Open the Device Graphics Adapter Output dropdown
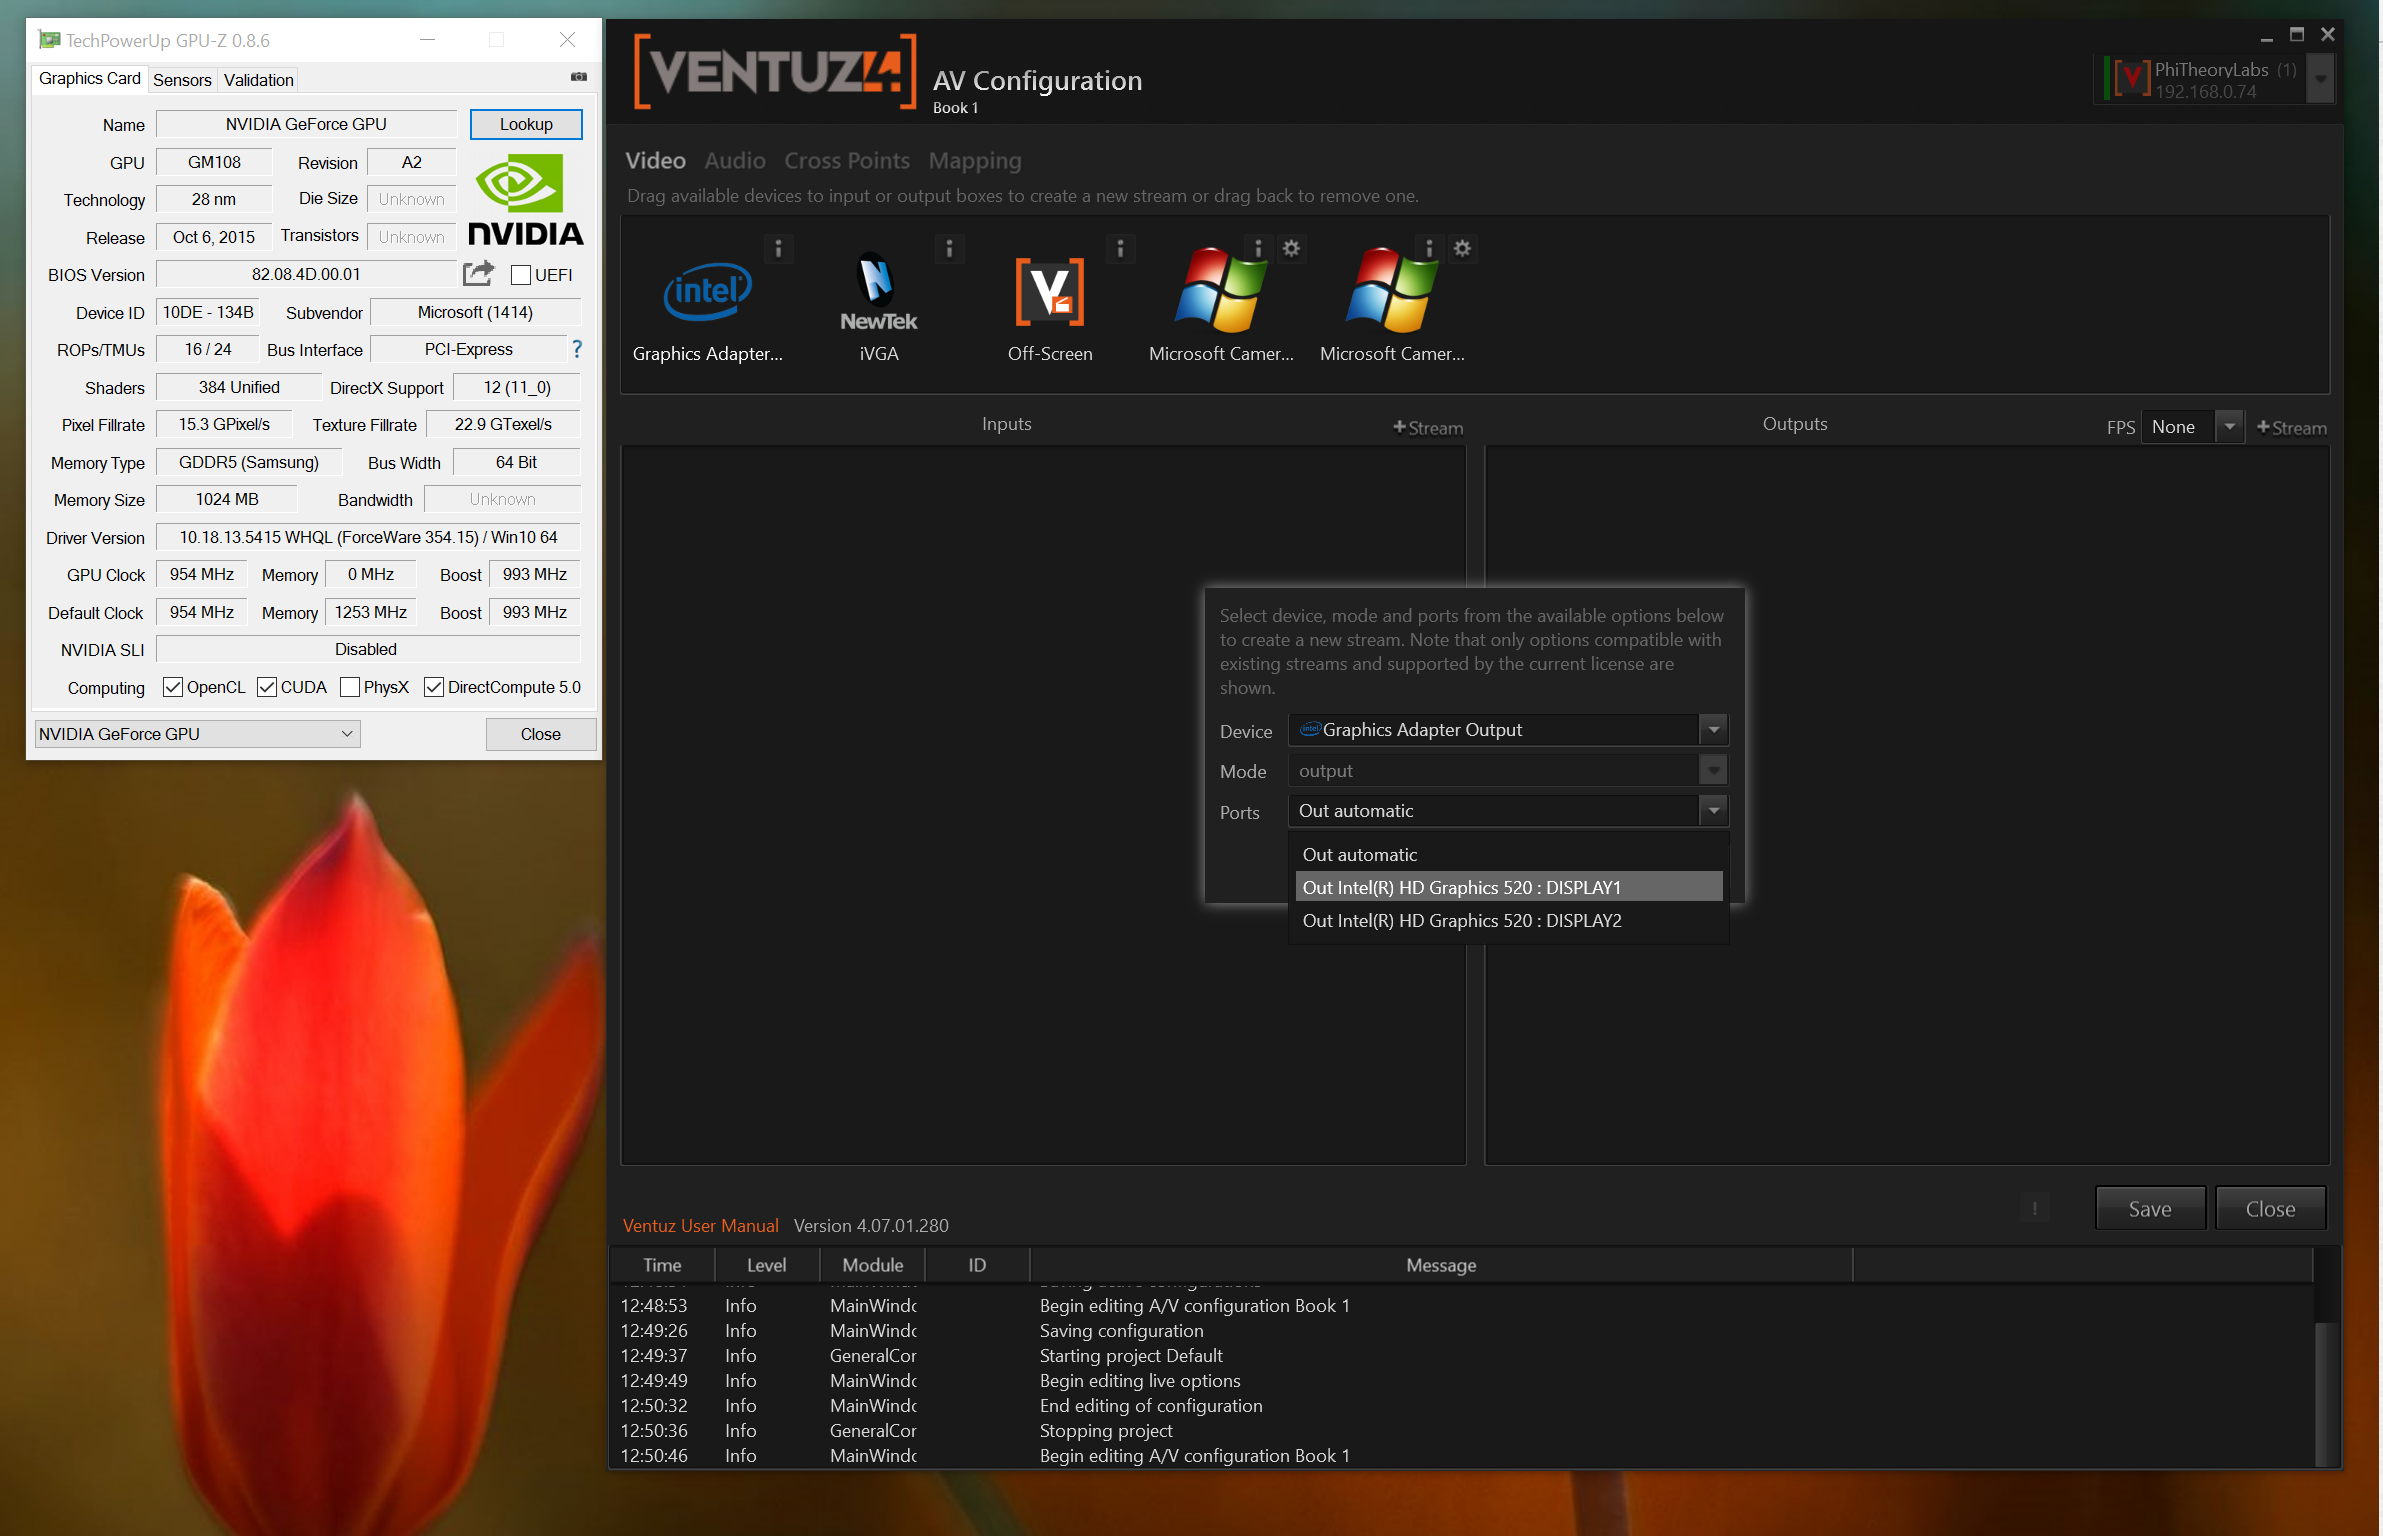Screen dimensions: 2383x1536 (1713, 730)
